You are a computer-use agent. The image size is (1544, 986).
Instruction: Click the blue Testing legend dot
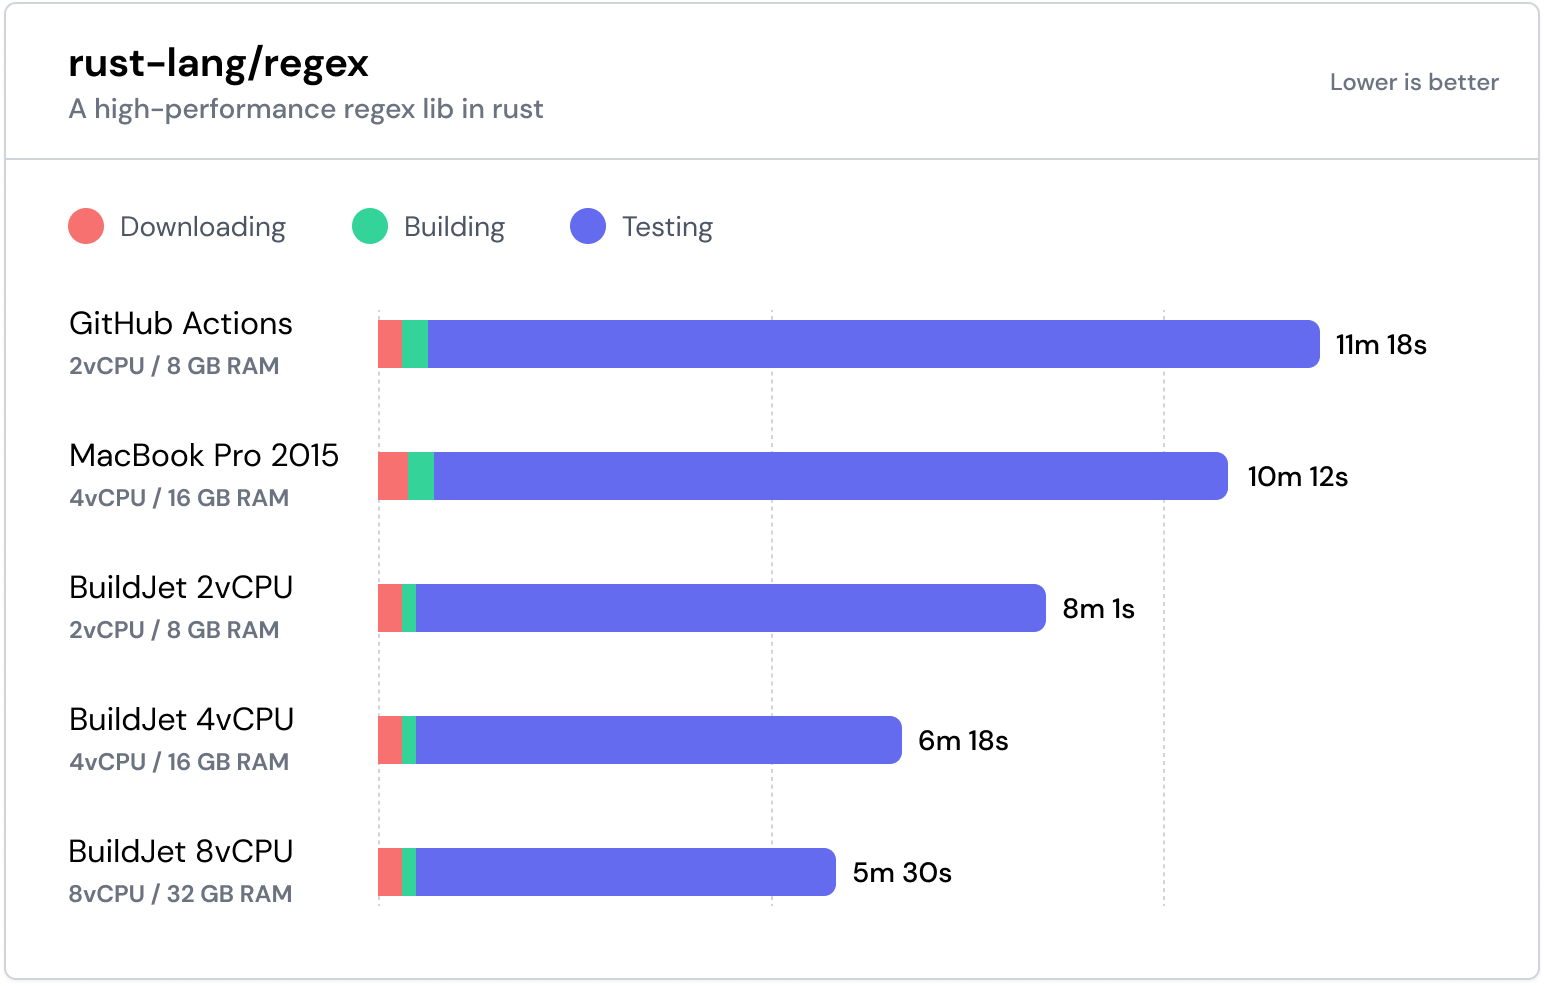click(588, 226)
